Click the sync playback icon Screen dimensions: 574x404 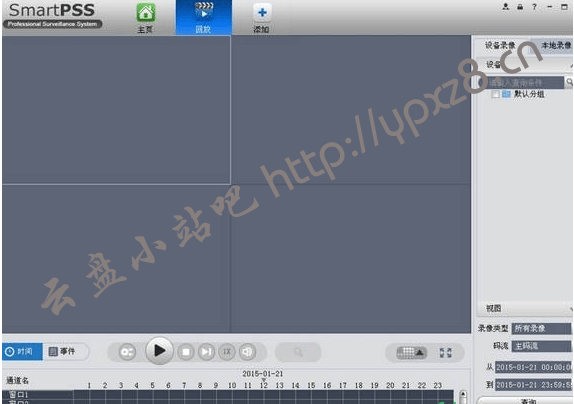tap(127, 352)
